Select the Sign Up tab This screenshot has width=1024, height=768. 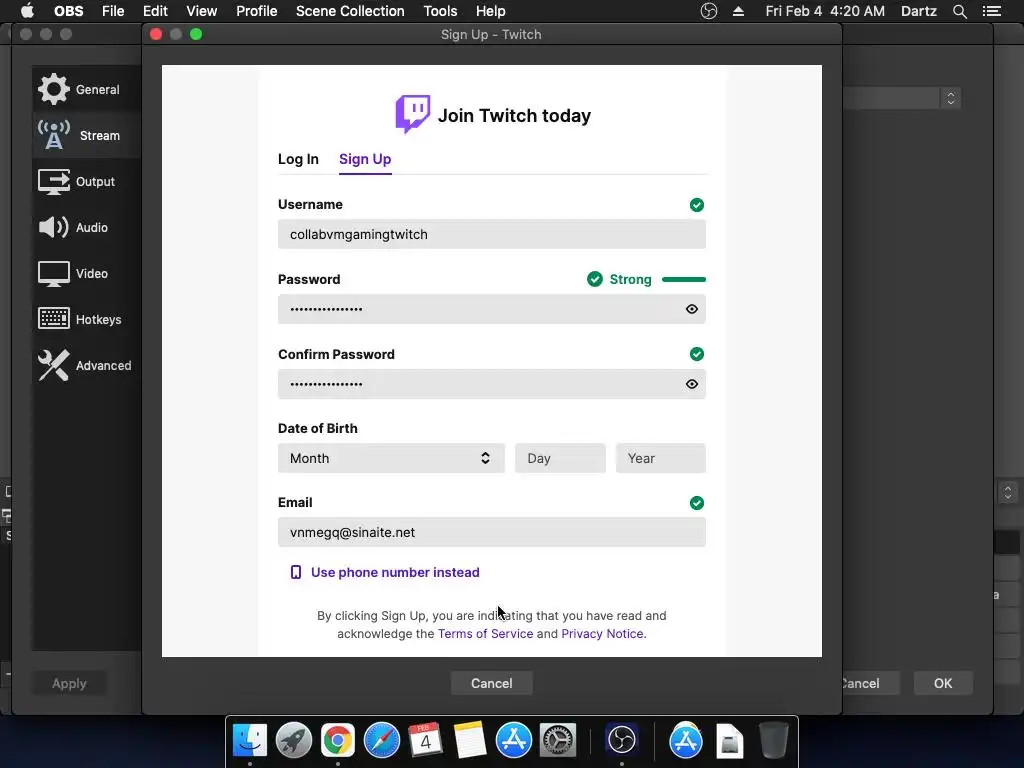click(x=365, y=159)
